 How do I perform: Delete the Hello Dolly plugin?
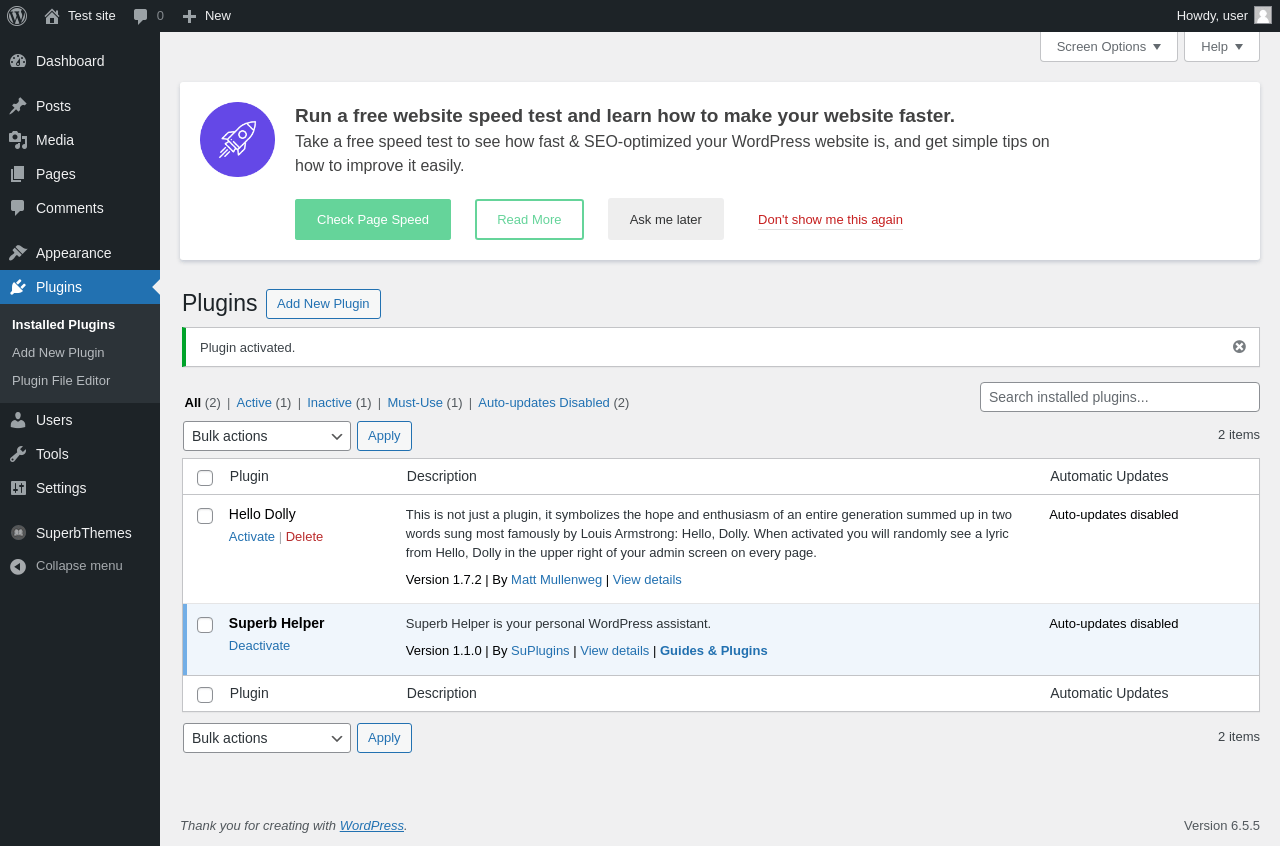coord(304,537)
